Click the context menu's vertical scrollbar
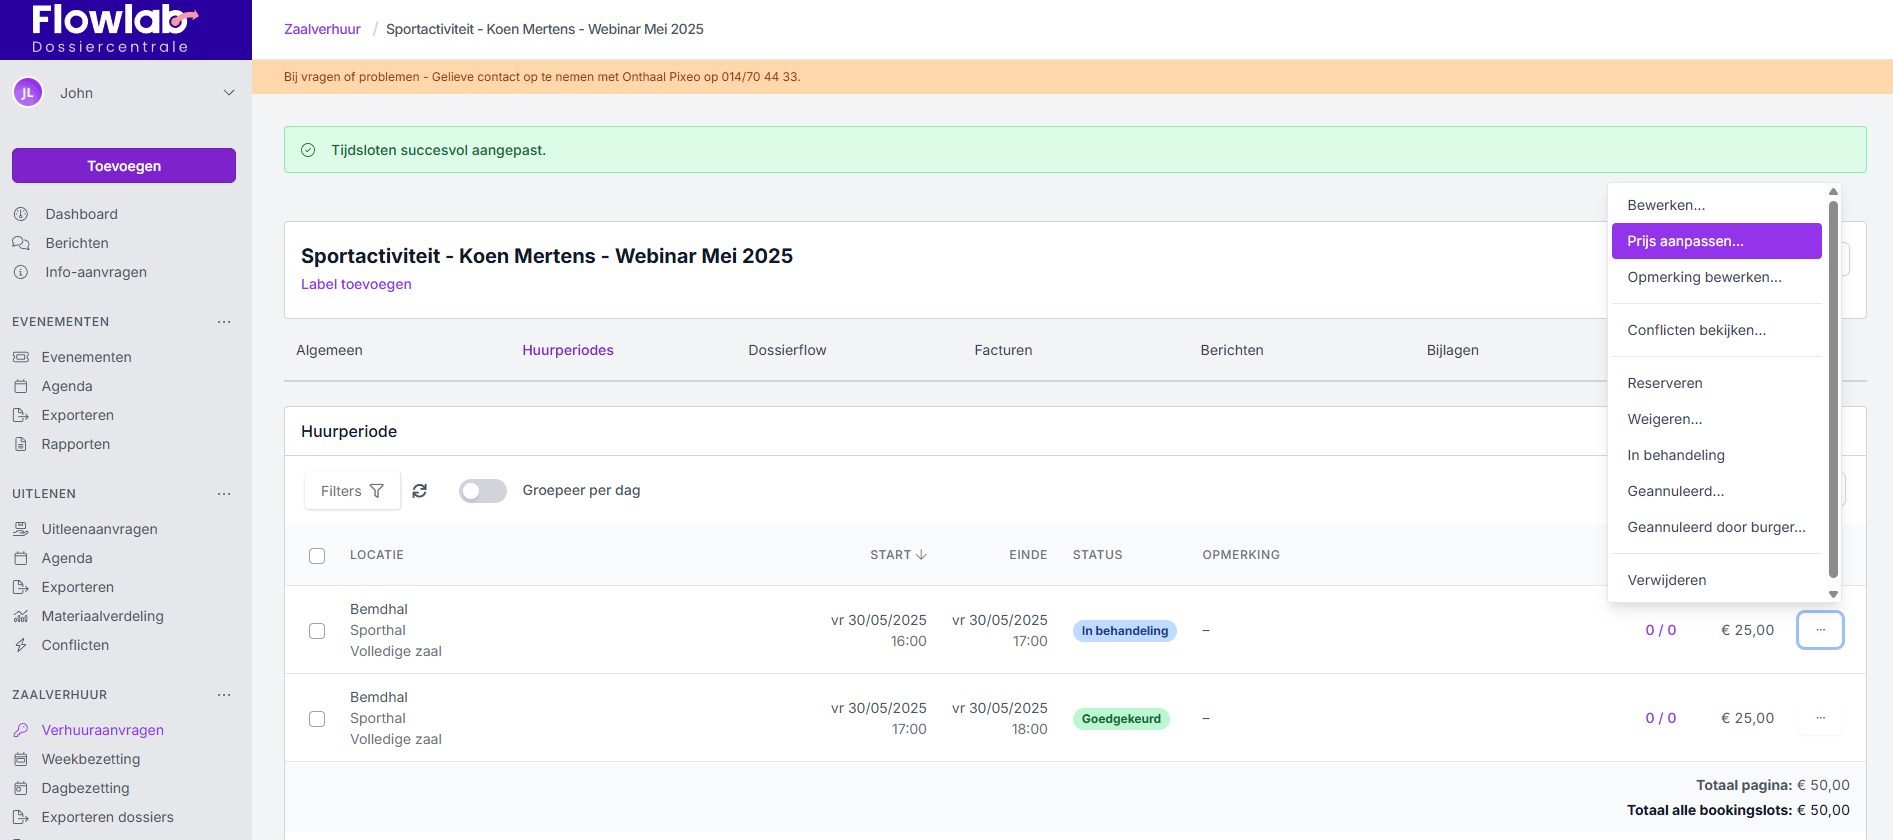 pyautogui.click(x=1833, y=390)
